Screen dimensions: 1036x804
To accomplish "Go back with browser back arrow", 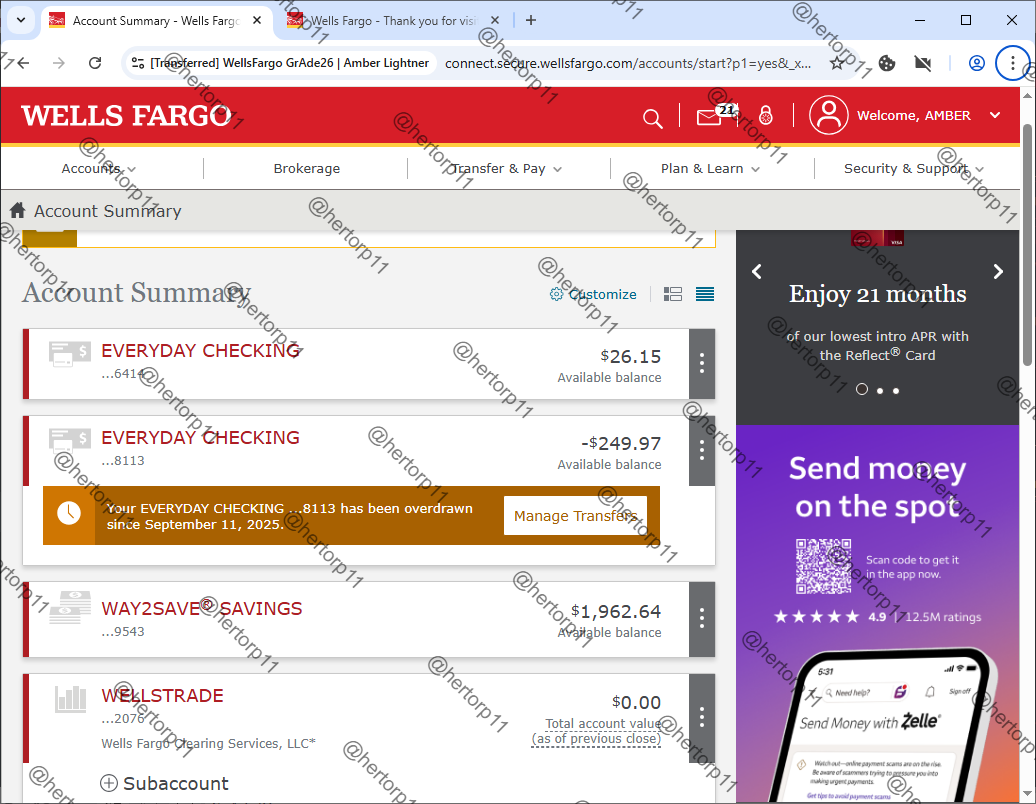I will pos(24,63).
